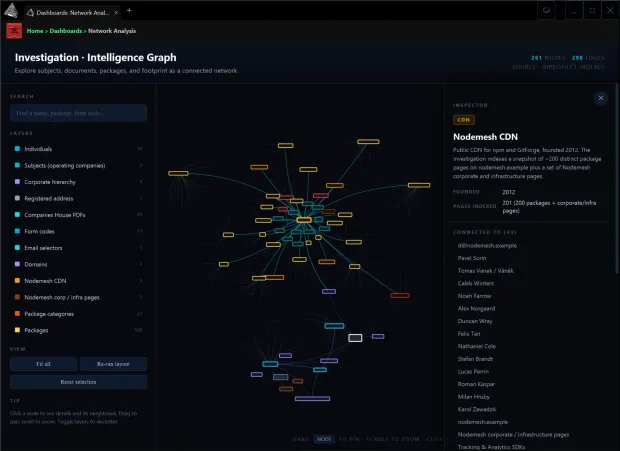
Task: Open connected item dl@nodemesh.example
Action: pyautogui.click(x=487, y=245)
